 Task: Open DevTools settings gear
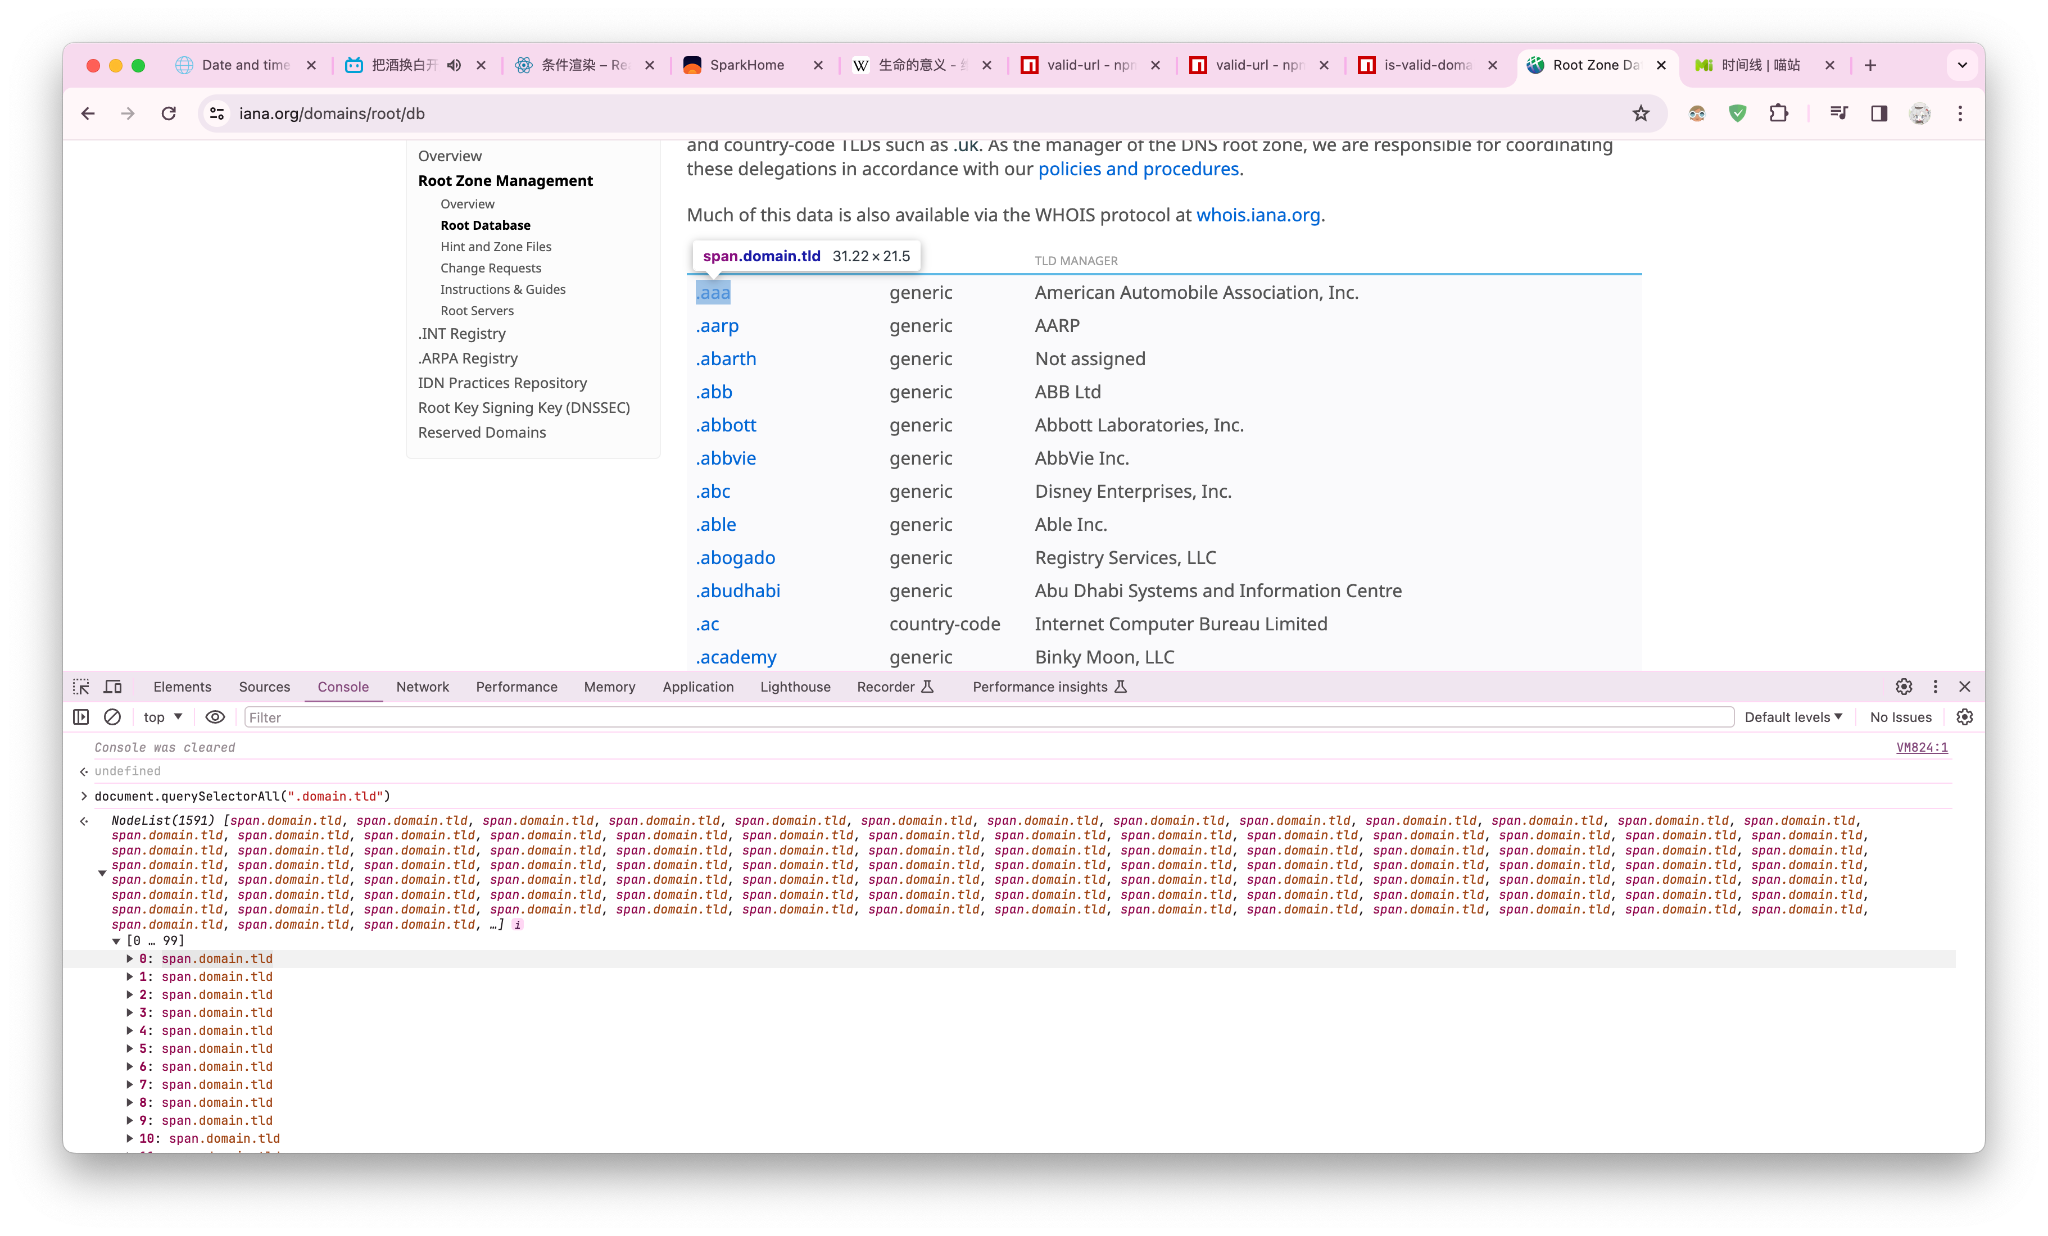[x=1903, y=687]
